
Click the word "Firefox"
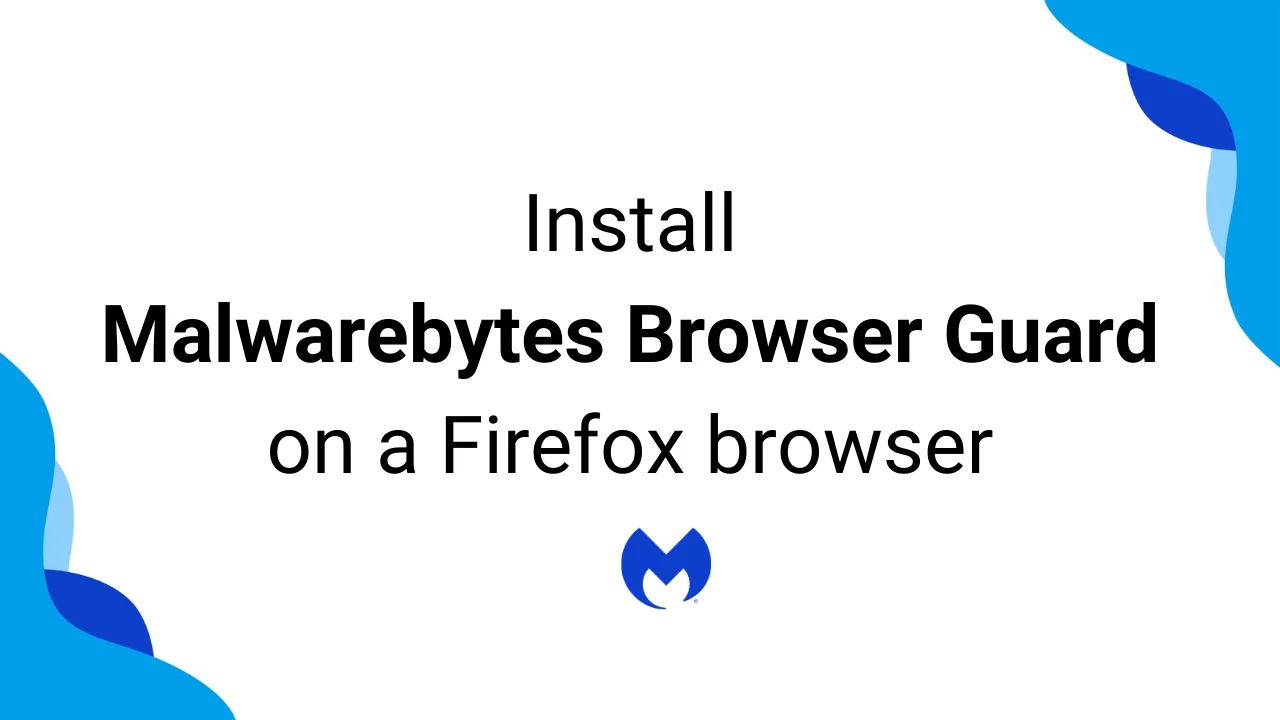tap(563, 445)
